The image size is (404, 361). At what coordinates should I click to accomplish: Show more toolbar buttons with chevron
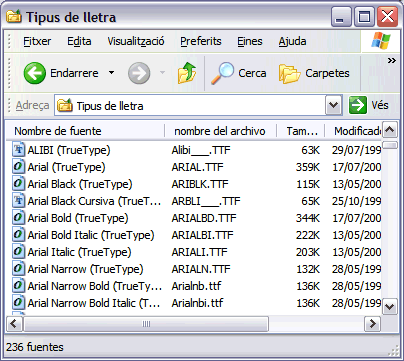392,61
